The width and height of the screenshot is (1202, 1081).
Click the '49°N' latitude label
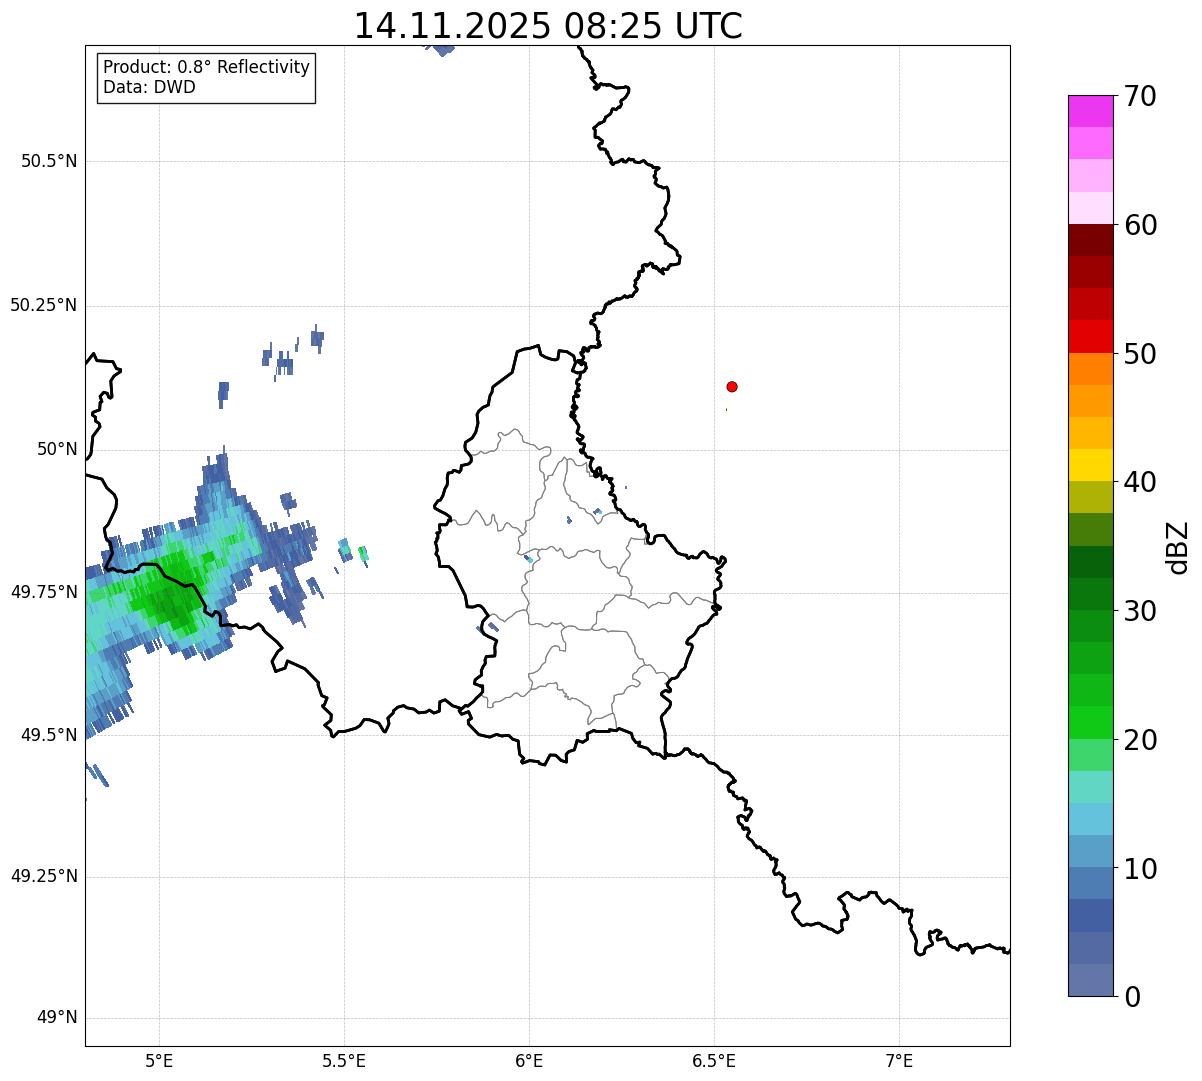[57, 1018]
